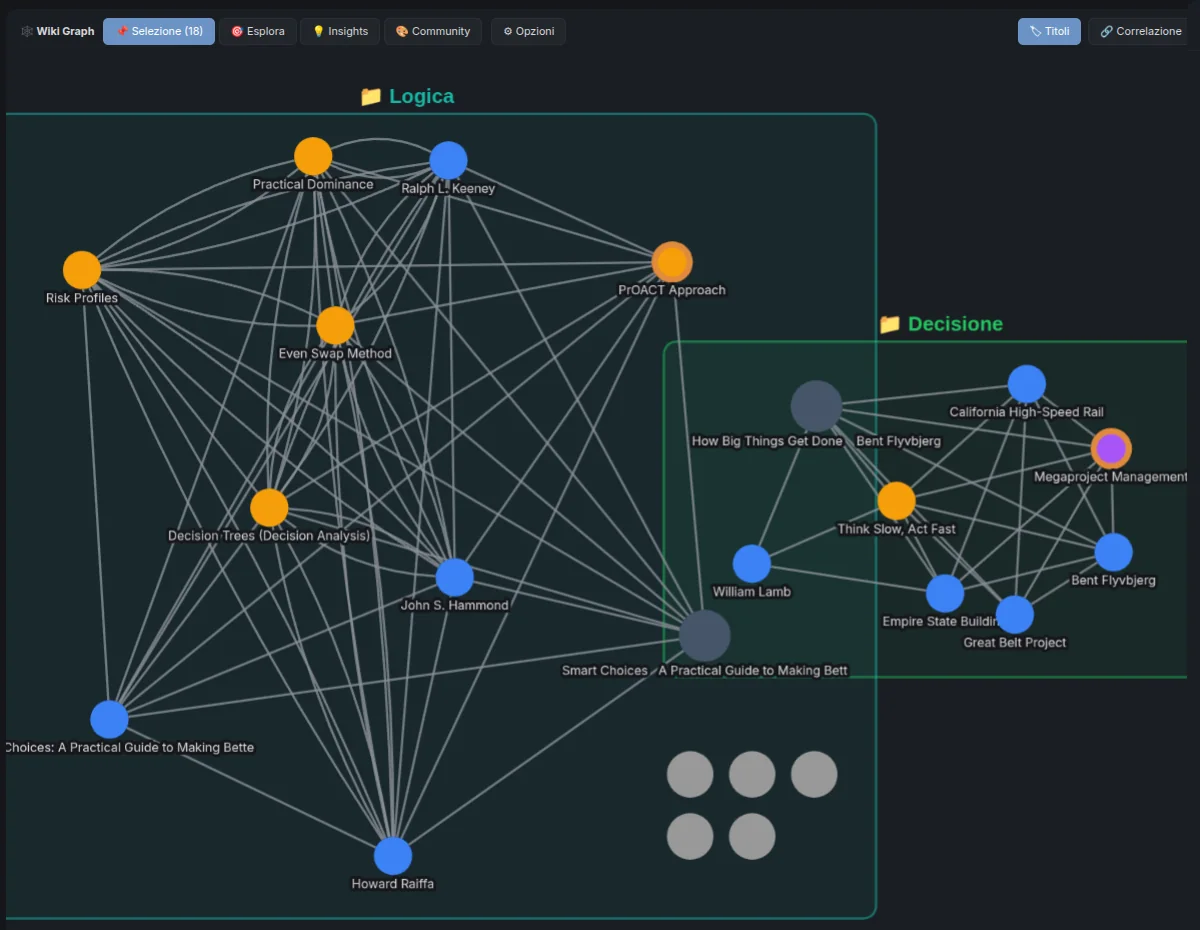Viewport: 1200px width, 930px height.
Task: Select the blue Choices: A Practical Guide node
Action: [109, 719]
